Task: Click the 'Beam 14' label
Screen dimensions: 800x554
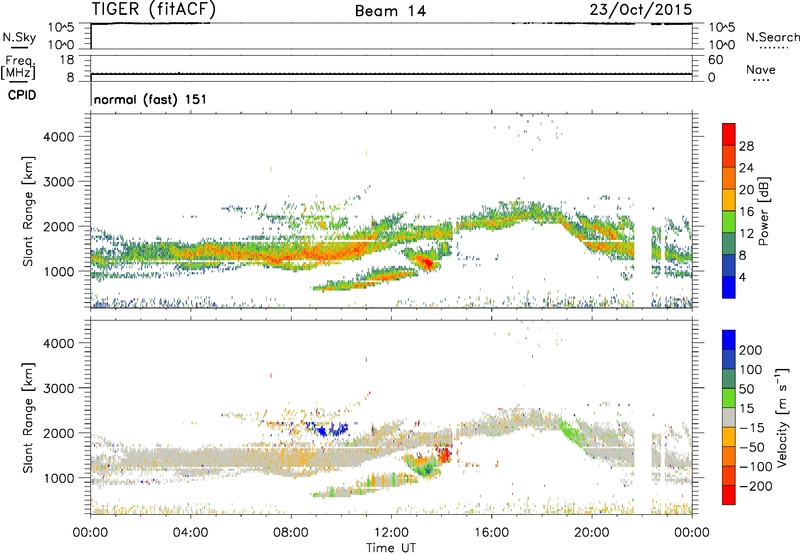Action: click(x=390, y=11)
